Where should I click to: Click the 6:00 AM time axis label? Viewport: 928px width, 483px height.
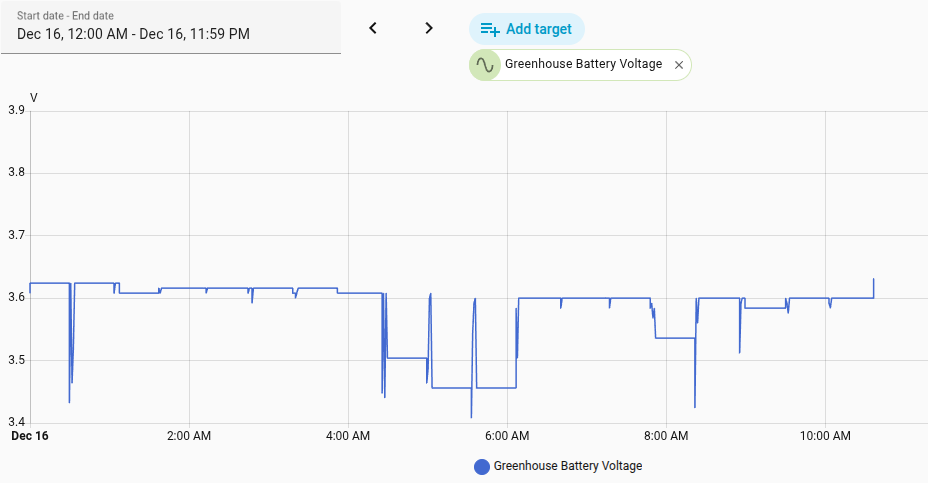(507, 436)
